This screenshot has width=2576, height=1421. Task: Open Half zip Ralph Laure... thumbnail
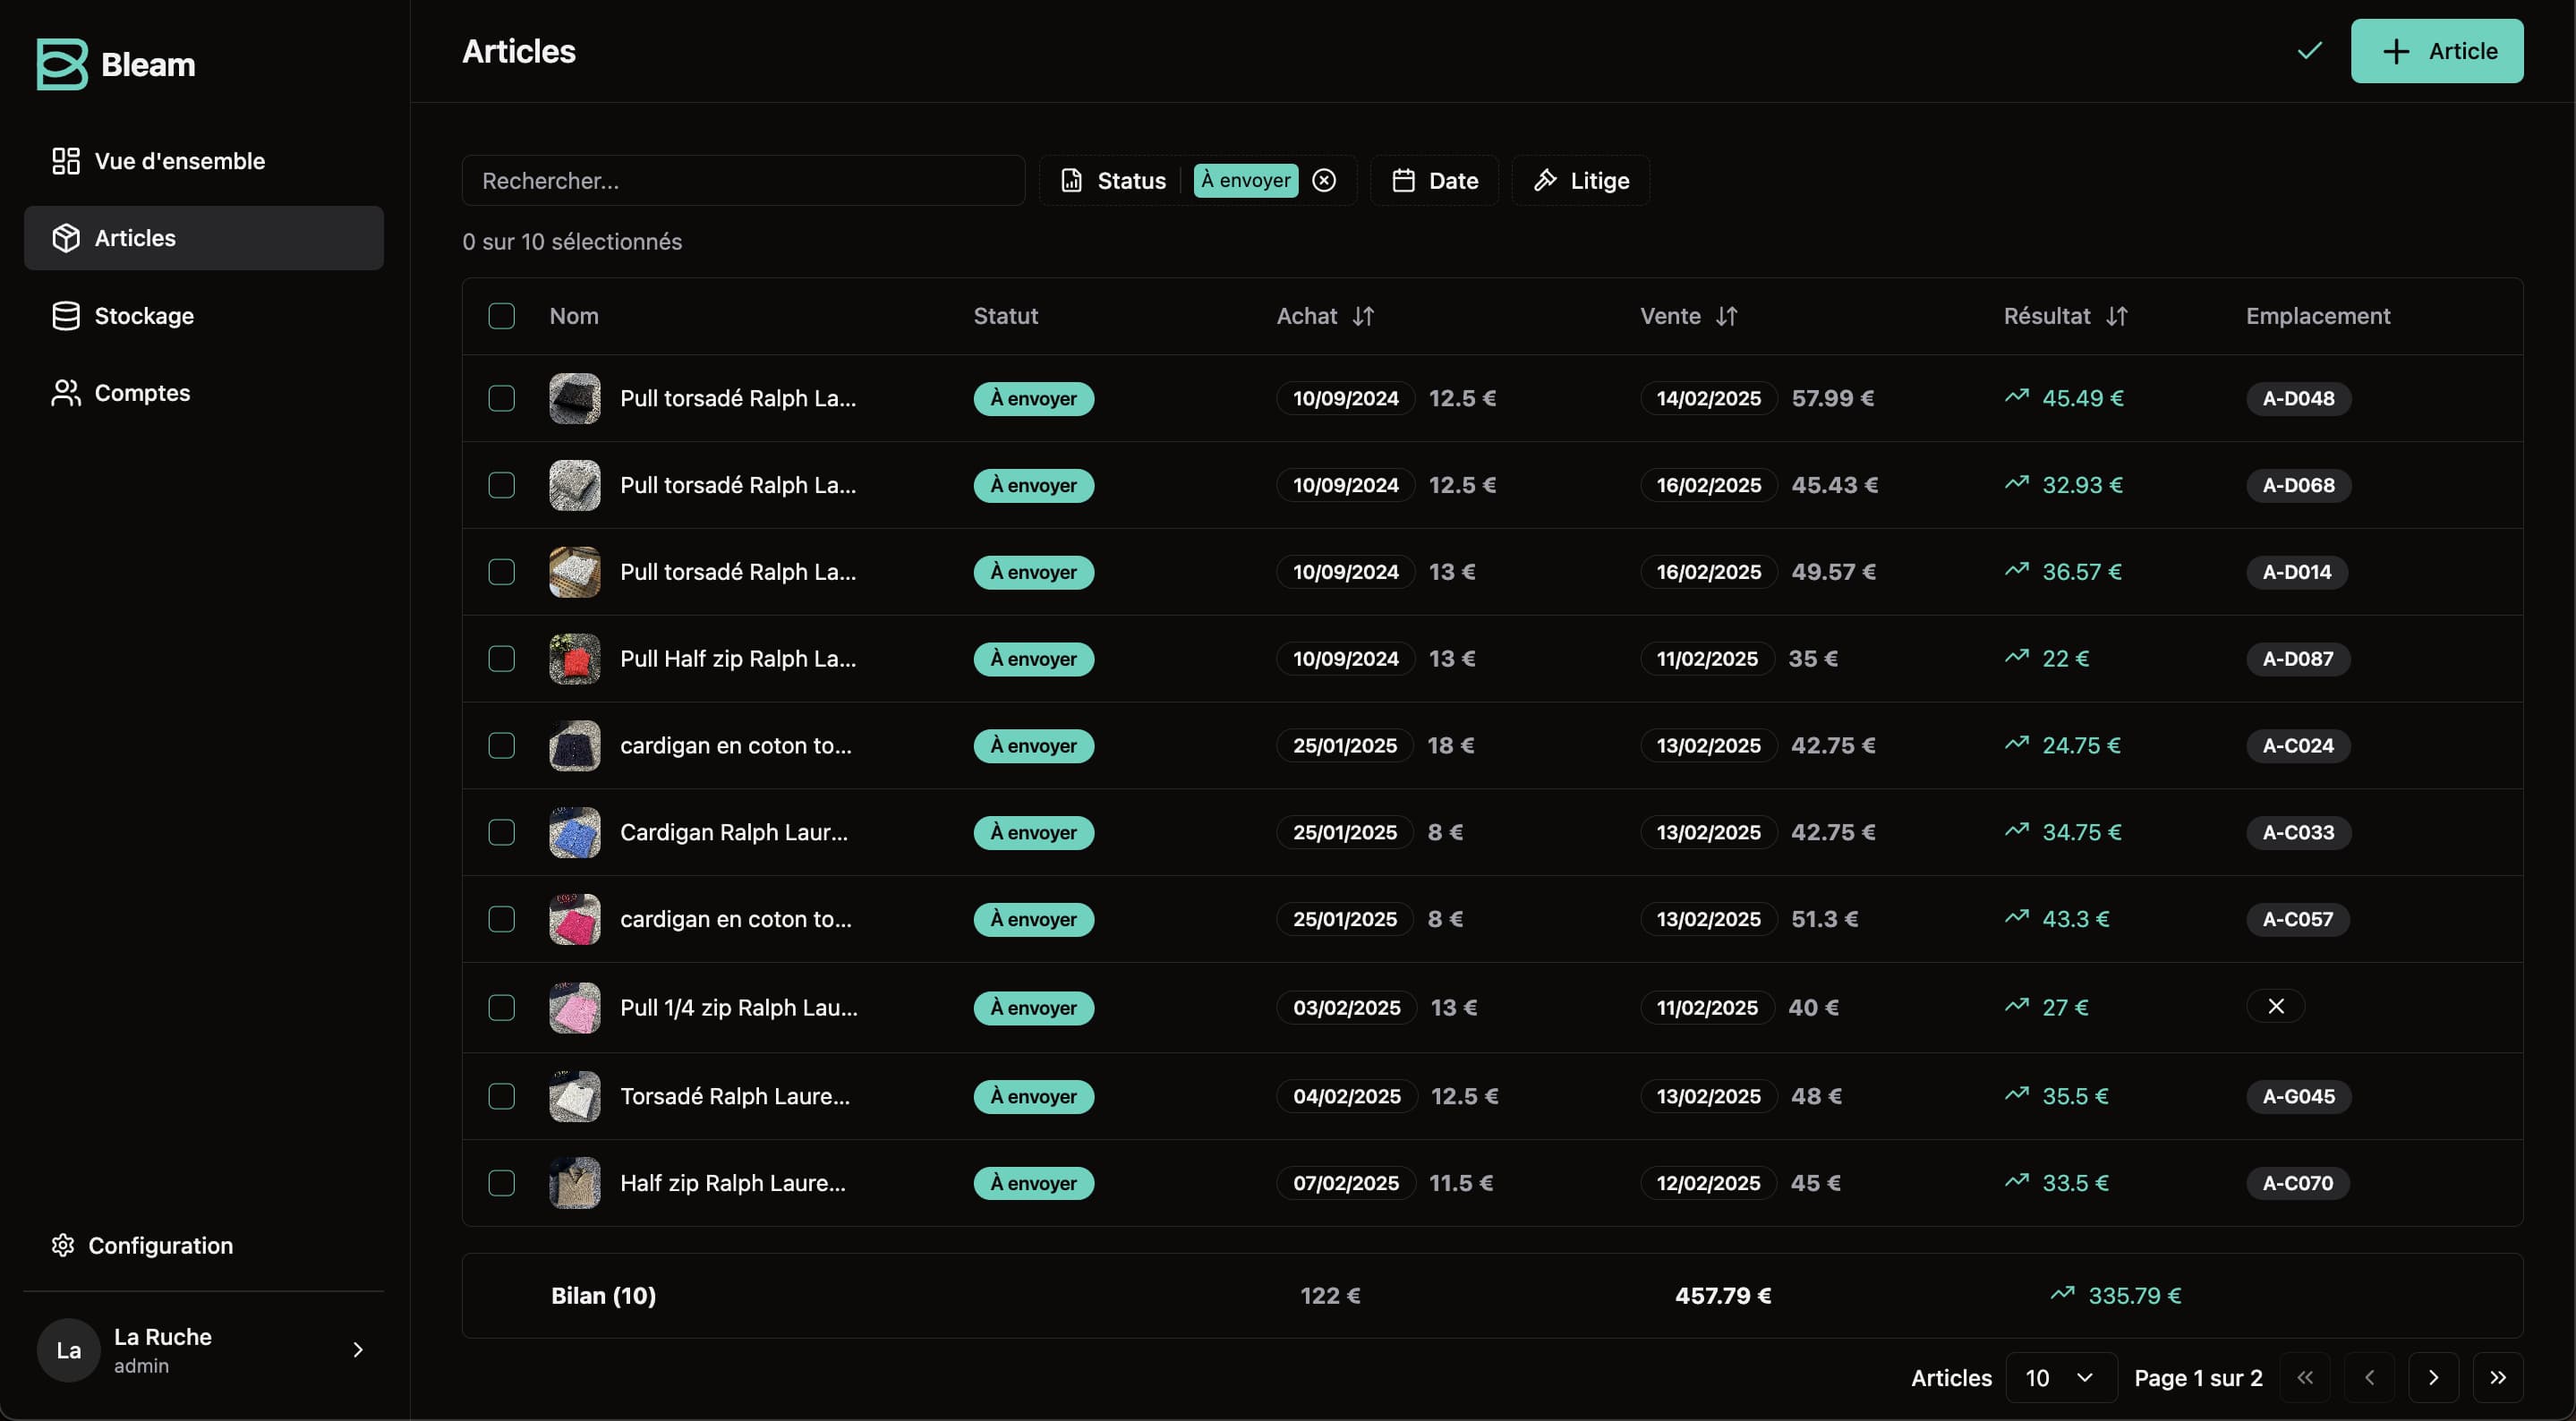(575, 1183)
